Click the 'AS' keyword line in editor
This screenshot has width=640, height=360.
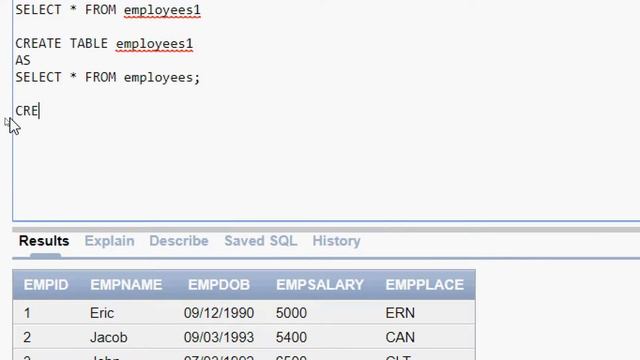pos(23,60)
